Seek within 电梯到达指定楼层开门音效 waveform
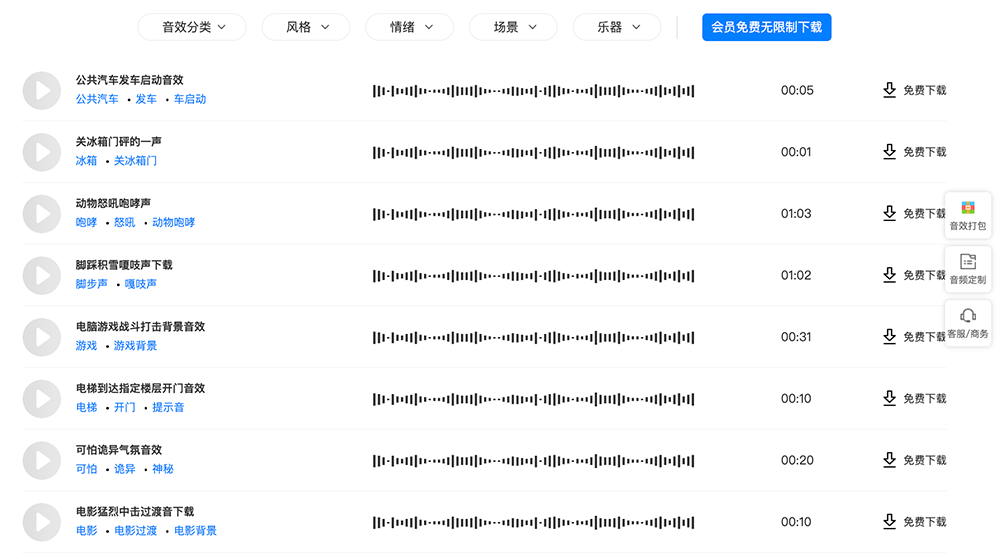Image resolution: width=1000 pixels, height=559 pixels. (x=533, y=399)
